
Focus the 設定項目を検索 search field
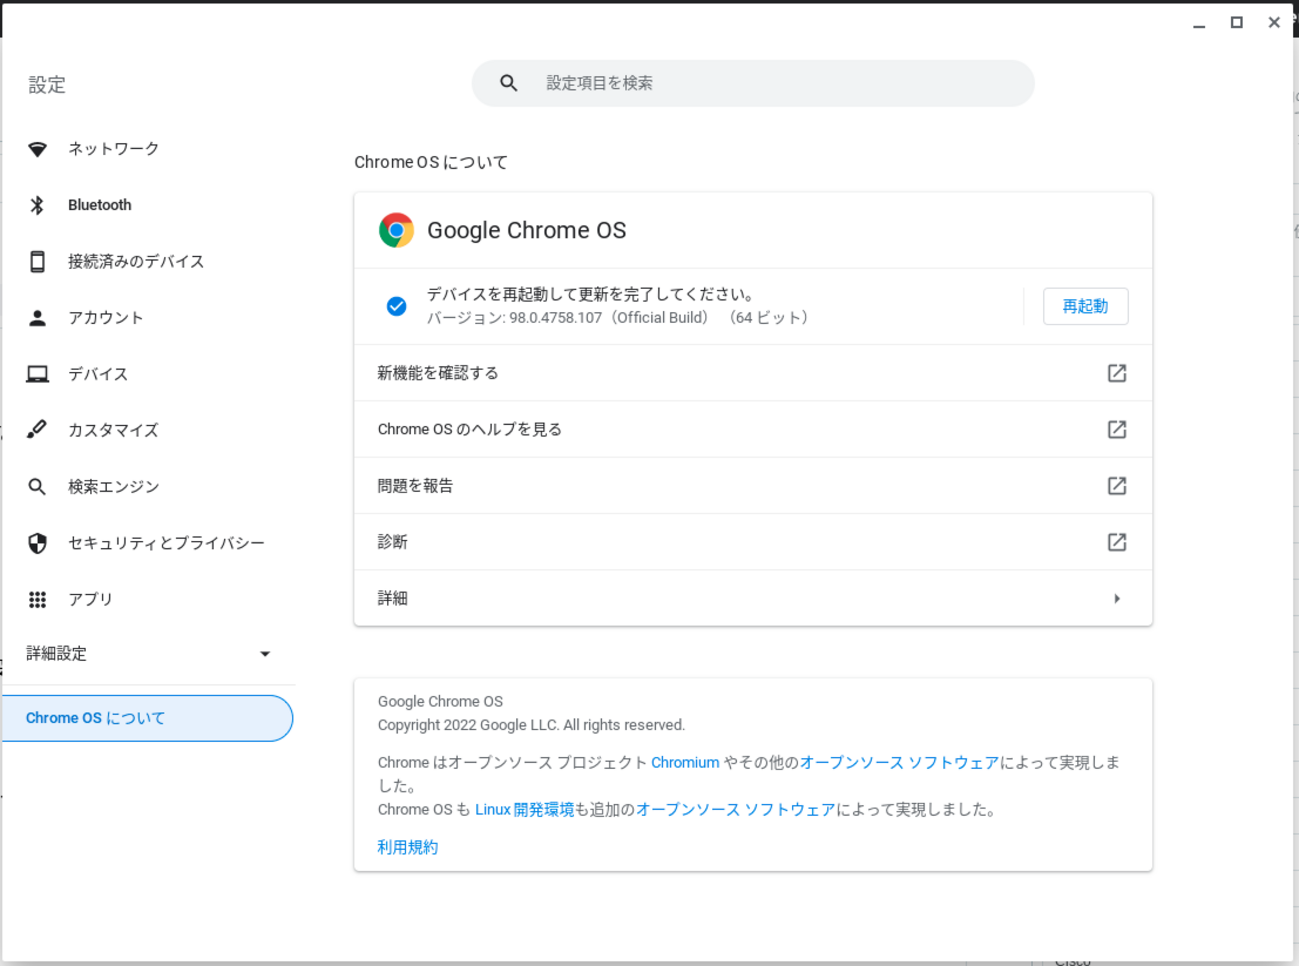click(x=770, y=83)
